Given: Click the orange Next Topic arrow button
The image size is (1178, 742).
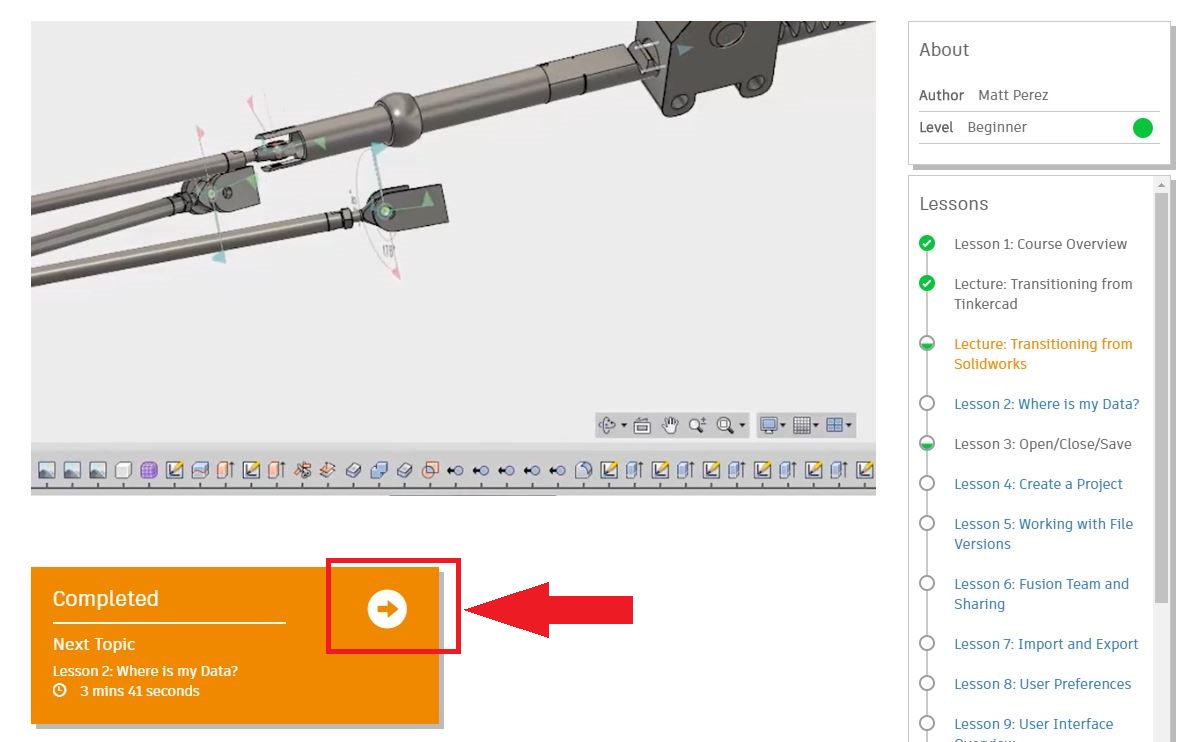Looking at the screenshot, I should pos(388,606).
